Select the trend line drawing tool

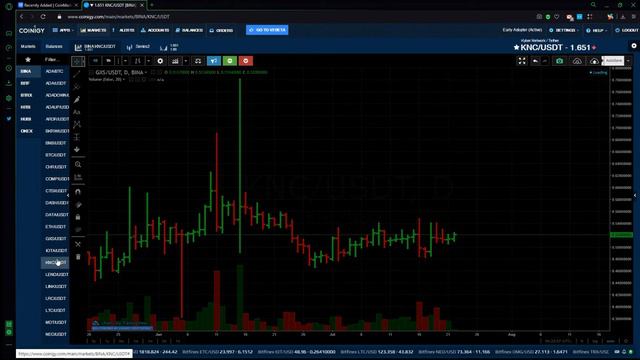pos(77,74)
